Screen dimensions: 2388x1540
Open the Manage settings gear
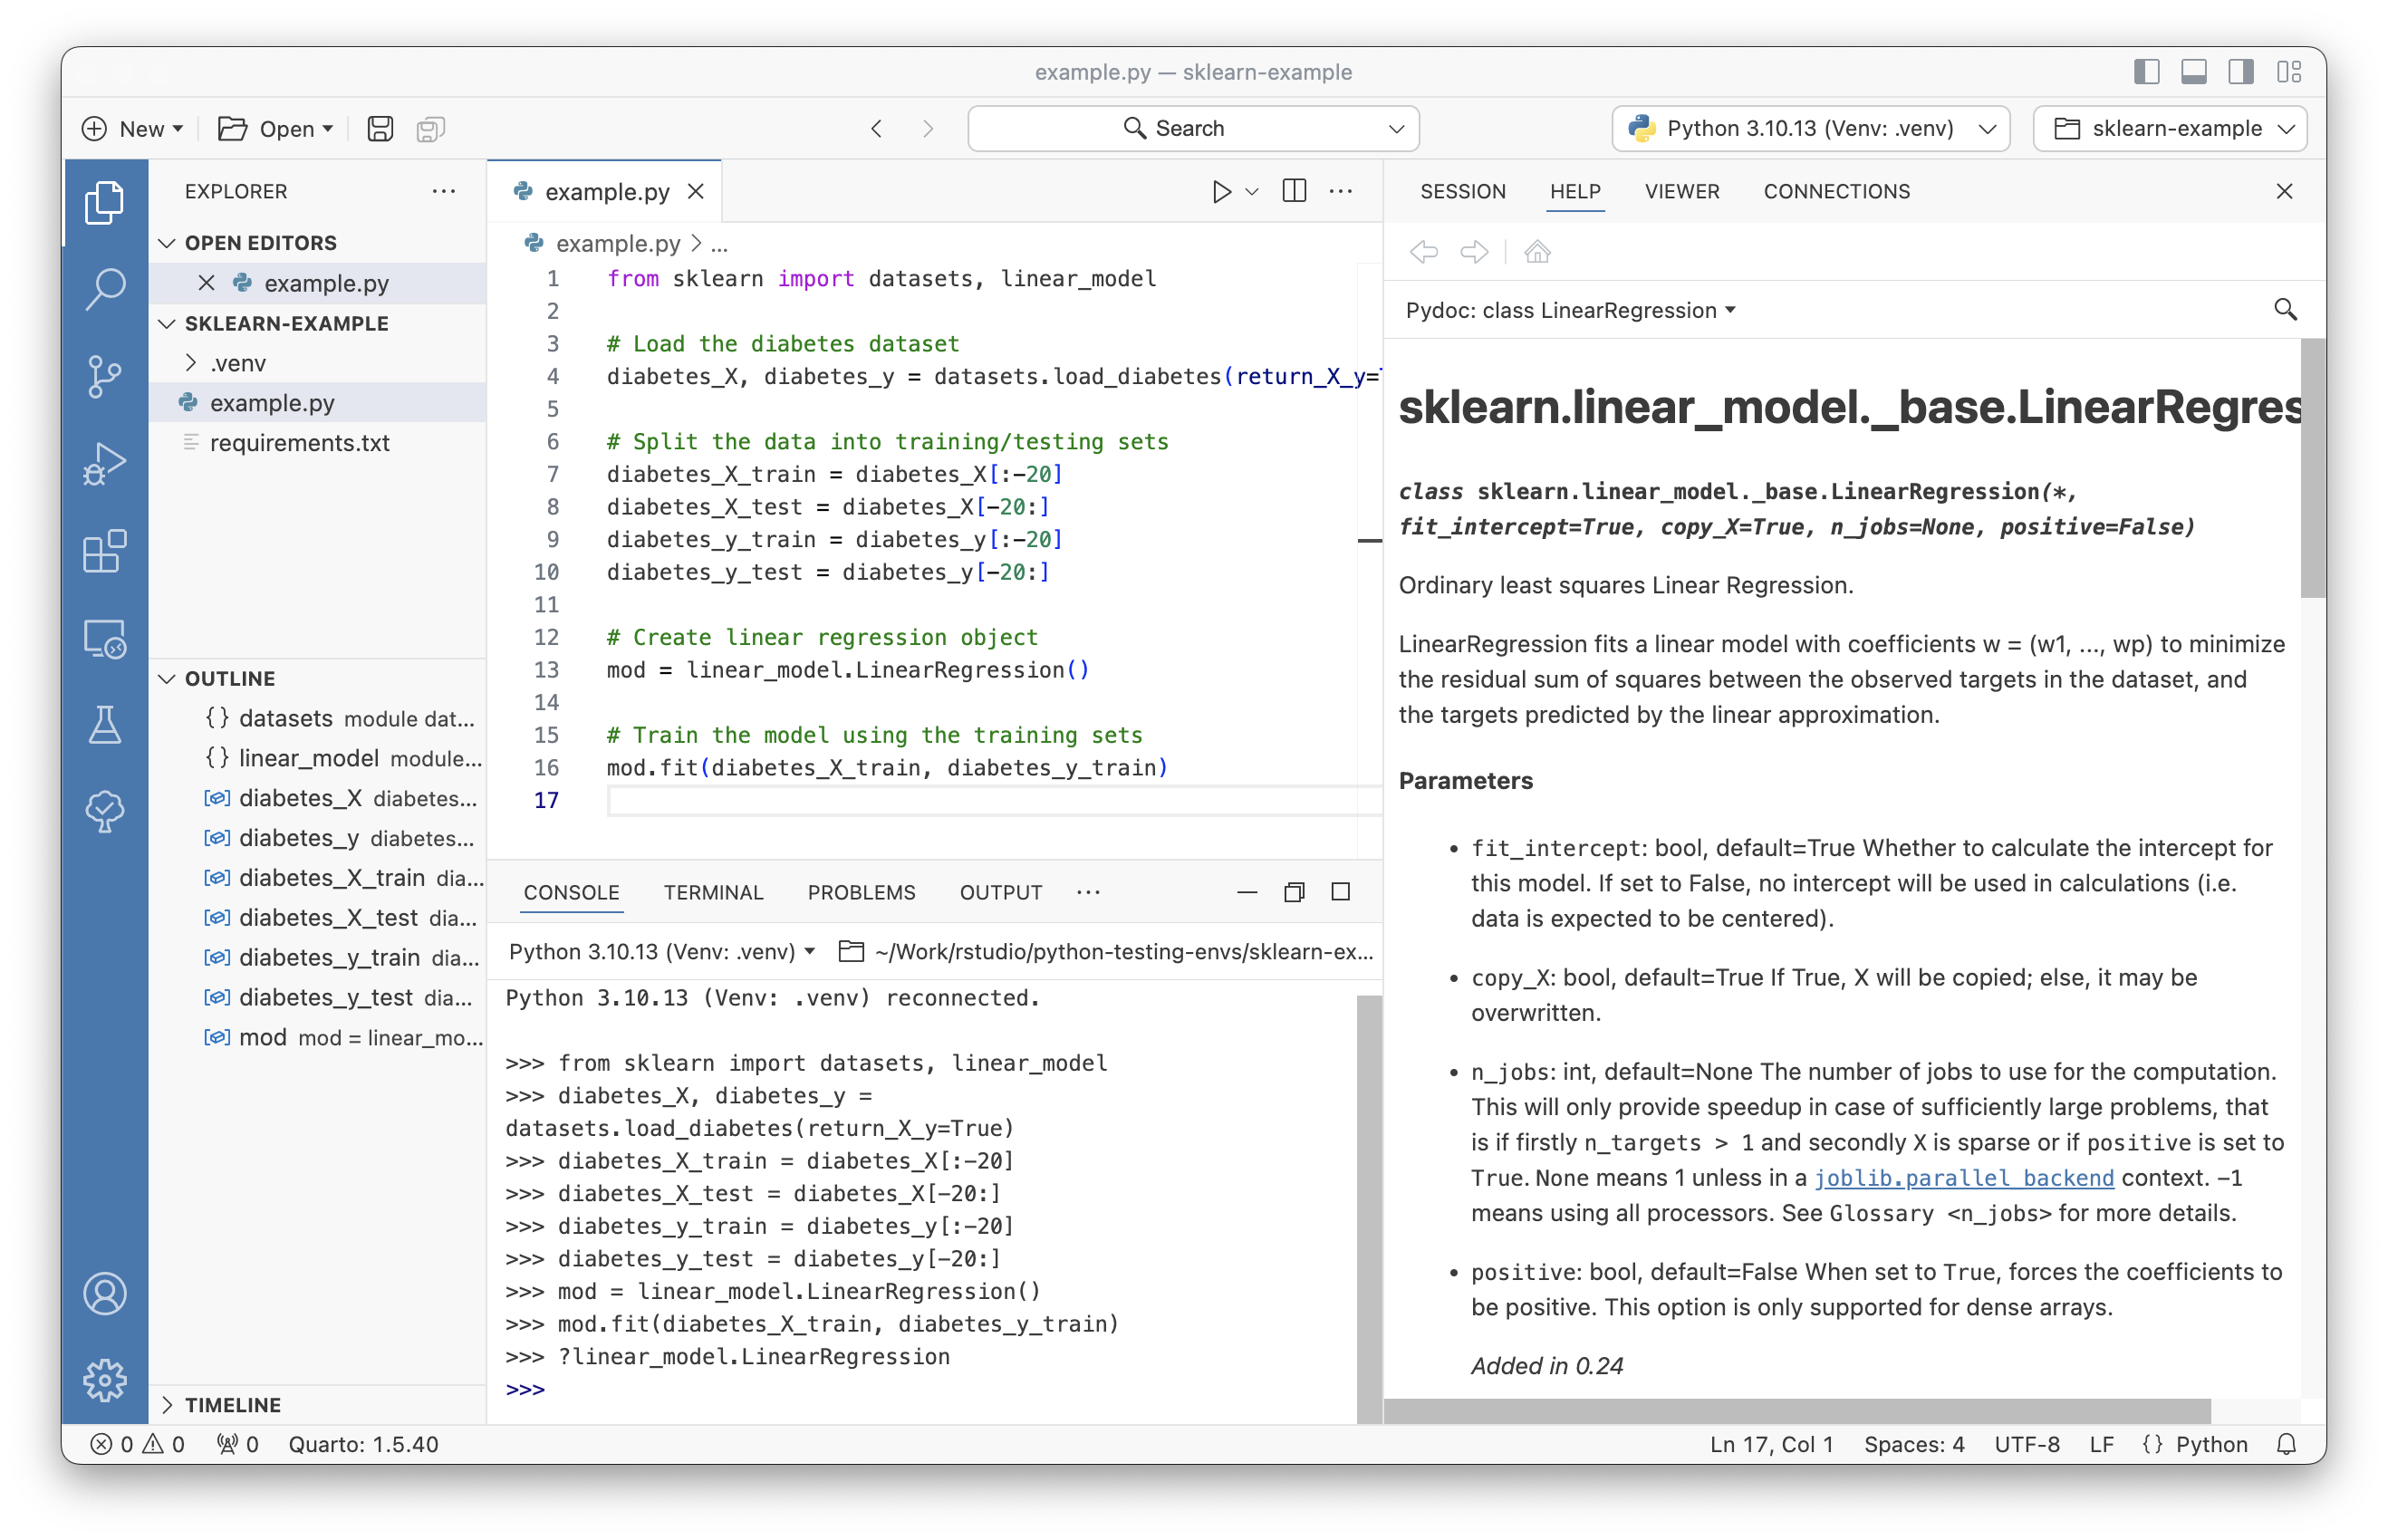[x=104, y=1381]
